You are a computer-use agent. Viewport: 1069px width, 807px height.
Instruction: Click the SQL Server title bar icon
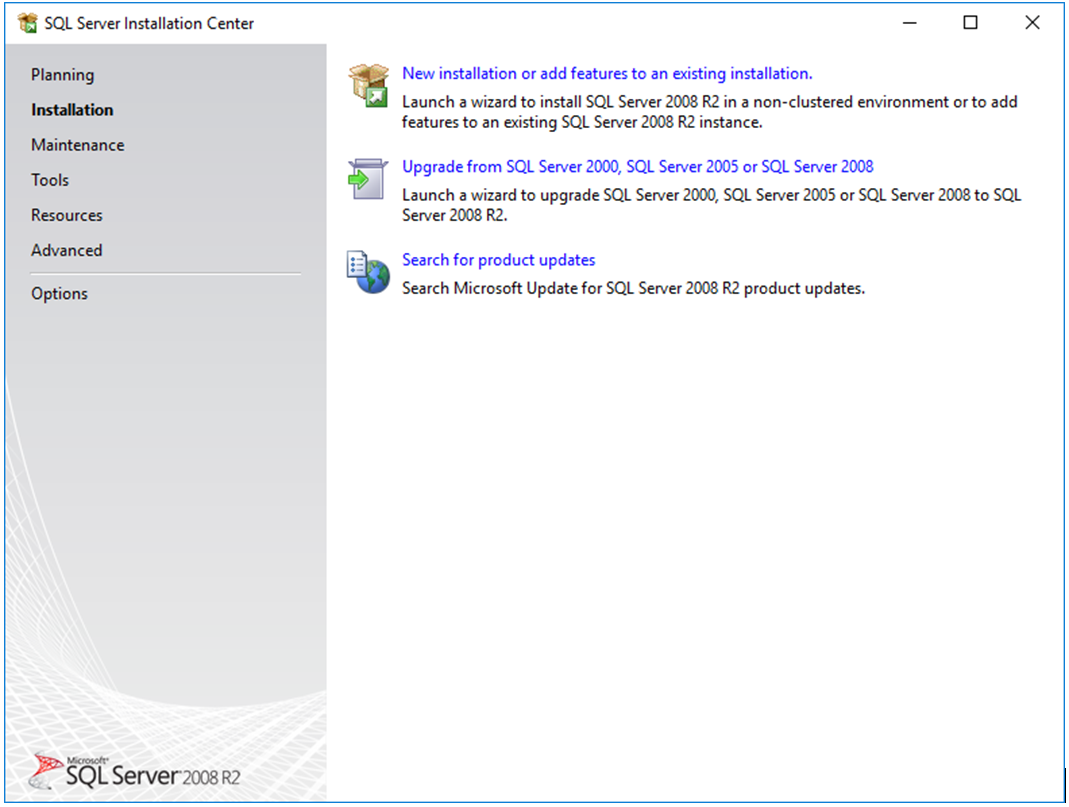pyautogui.click(x=28, y=23)
